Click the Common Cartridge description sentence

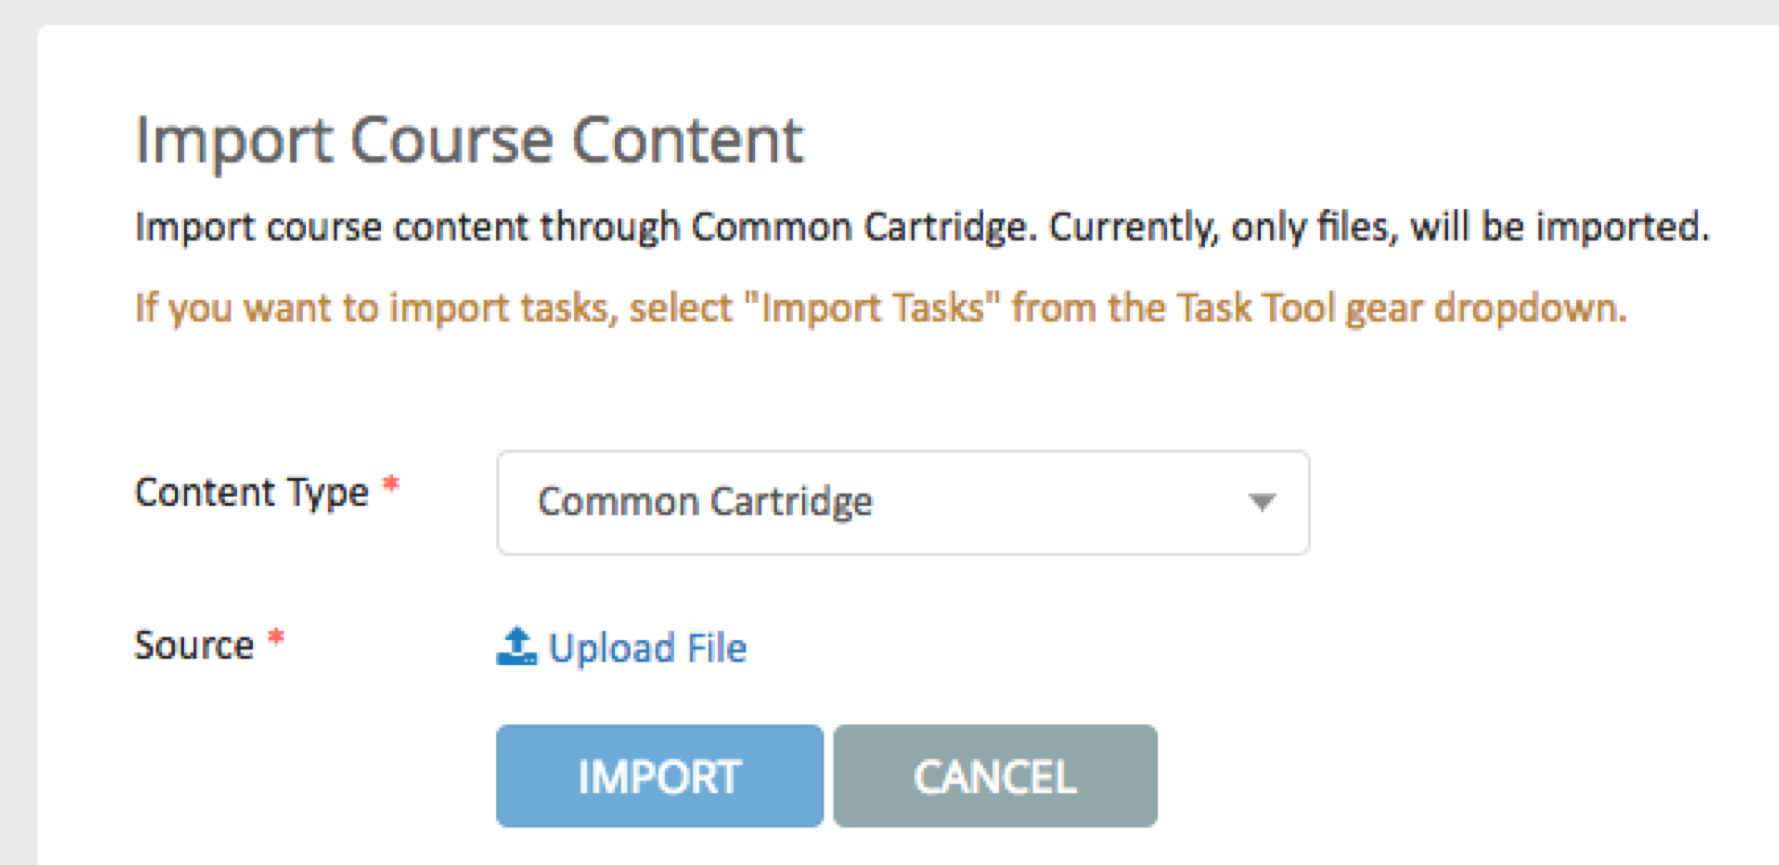(x=922, y=227)
